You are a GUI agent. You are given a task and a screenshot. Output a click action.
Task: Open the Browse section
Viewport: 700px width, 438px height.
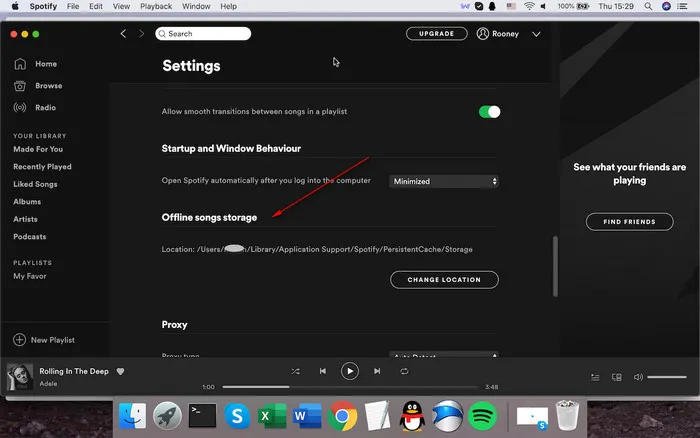[38, 86]
